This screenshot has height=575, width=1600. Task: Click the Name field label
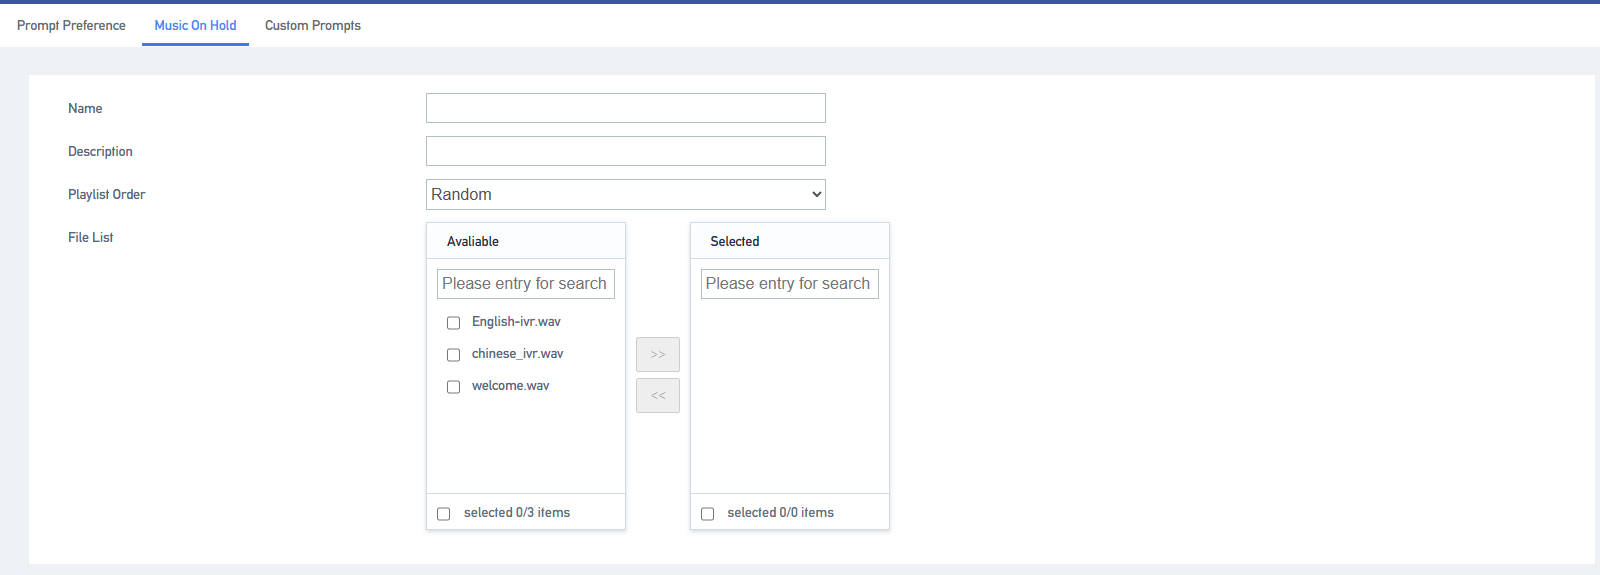(x=85, y=108)
